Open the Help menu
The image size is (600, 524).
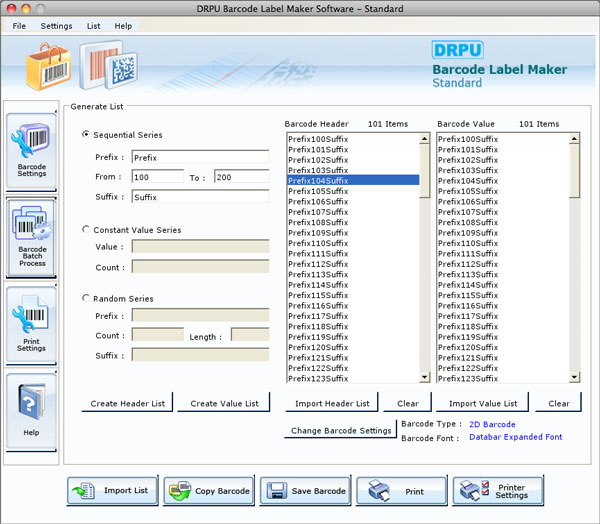123,26
